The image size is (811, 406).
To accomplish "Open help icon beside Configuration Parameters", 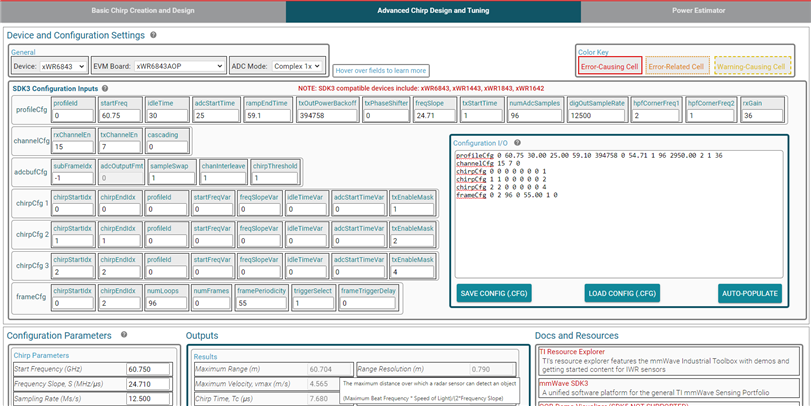I will [x=124, y=335].
